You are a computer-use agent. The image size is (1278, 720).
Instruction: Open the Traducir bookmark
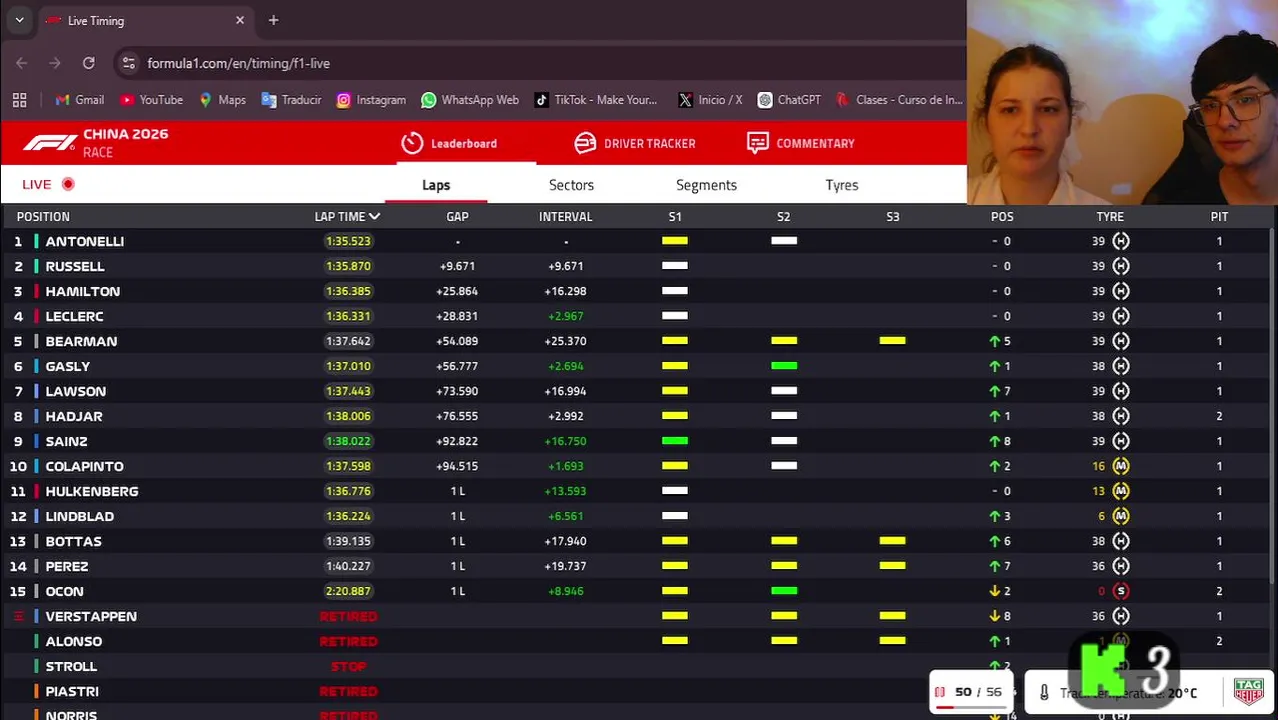click(x=291, y=100)
